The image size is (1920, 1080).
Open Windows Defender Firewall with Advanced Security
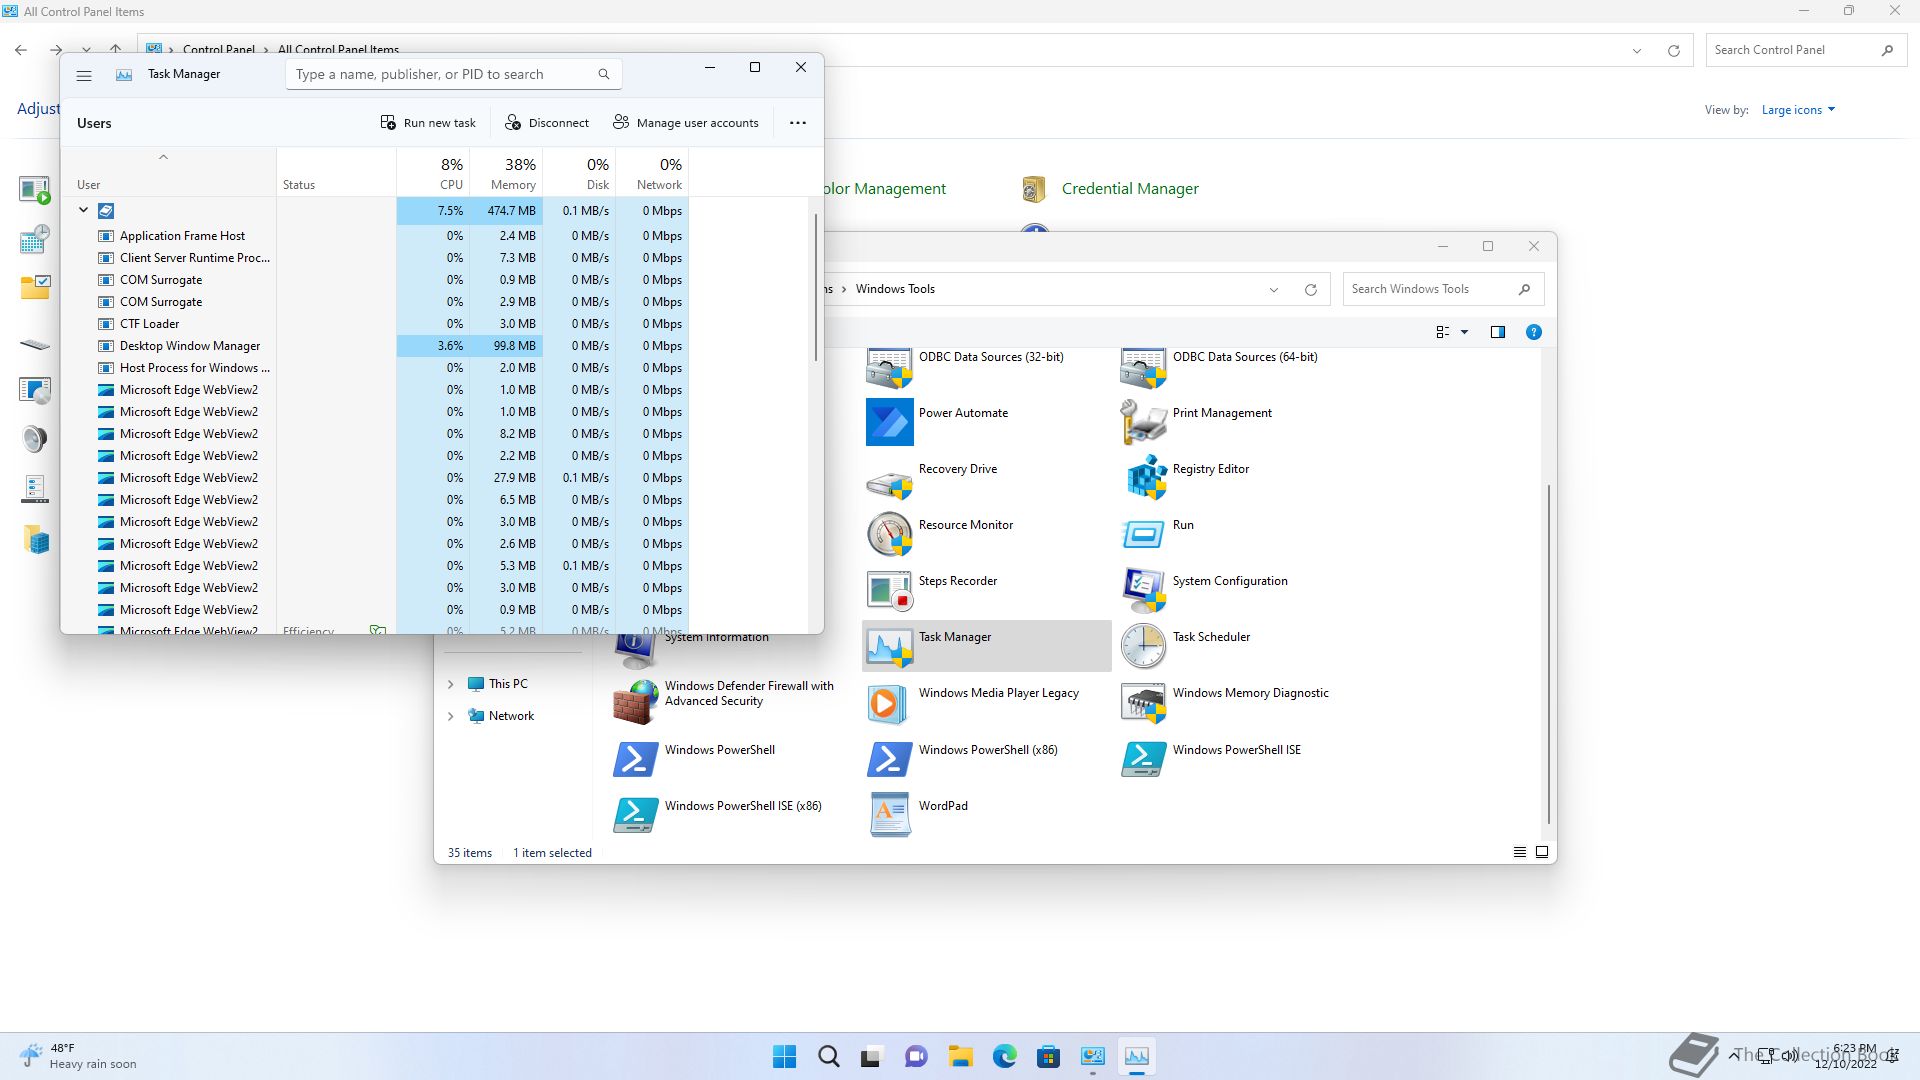coord(635,702)
